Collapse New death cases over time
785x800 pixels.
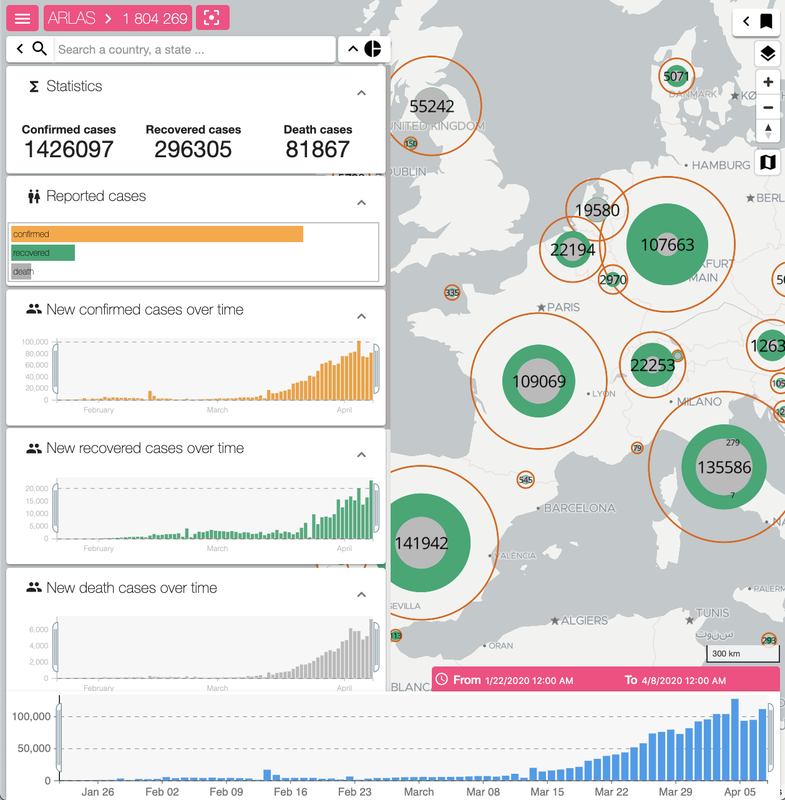coord(362,594)
